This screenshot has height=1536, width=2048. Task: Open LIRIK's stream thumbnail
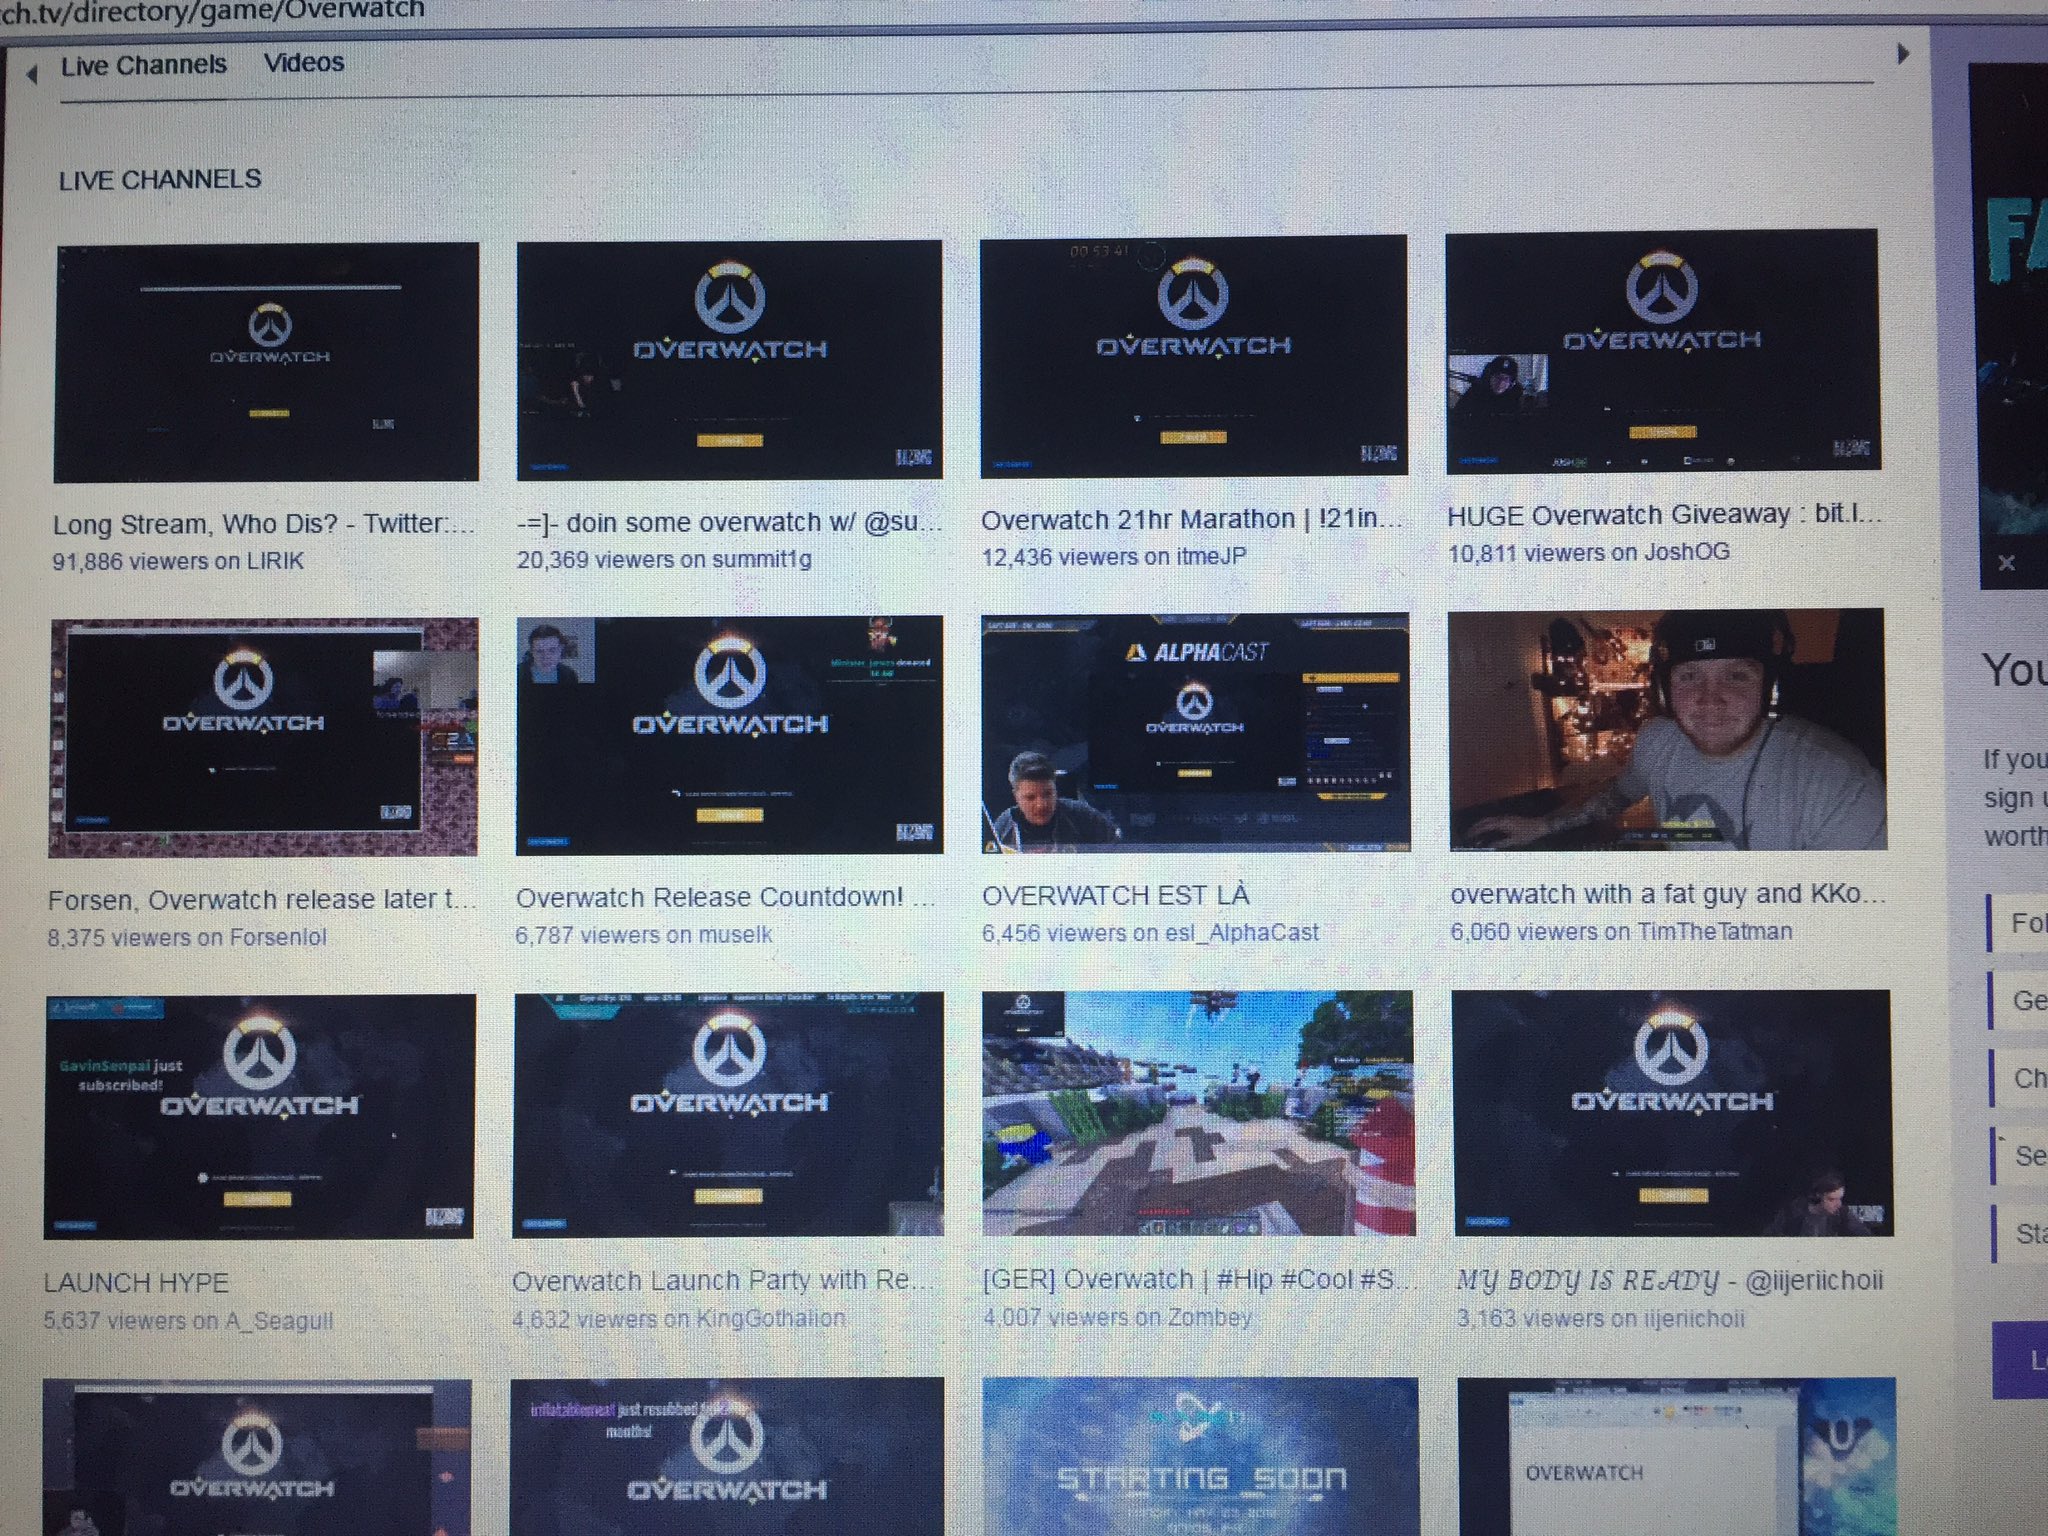(266, 363)
